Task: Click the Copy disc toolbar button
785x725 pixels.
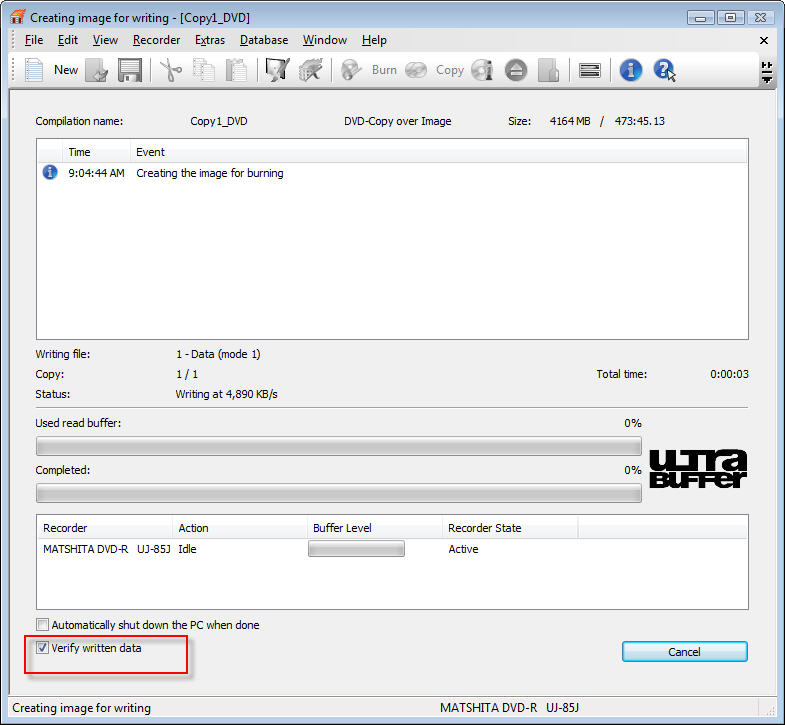Action: point(435,70)
